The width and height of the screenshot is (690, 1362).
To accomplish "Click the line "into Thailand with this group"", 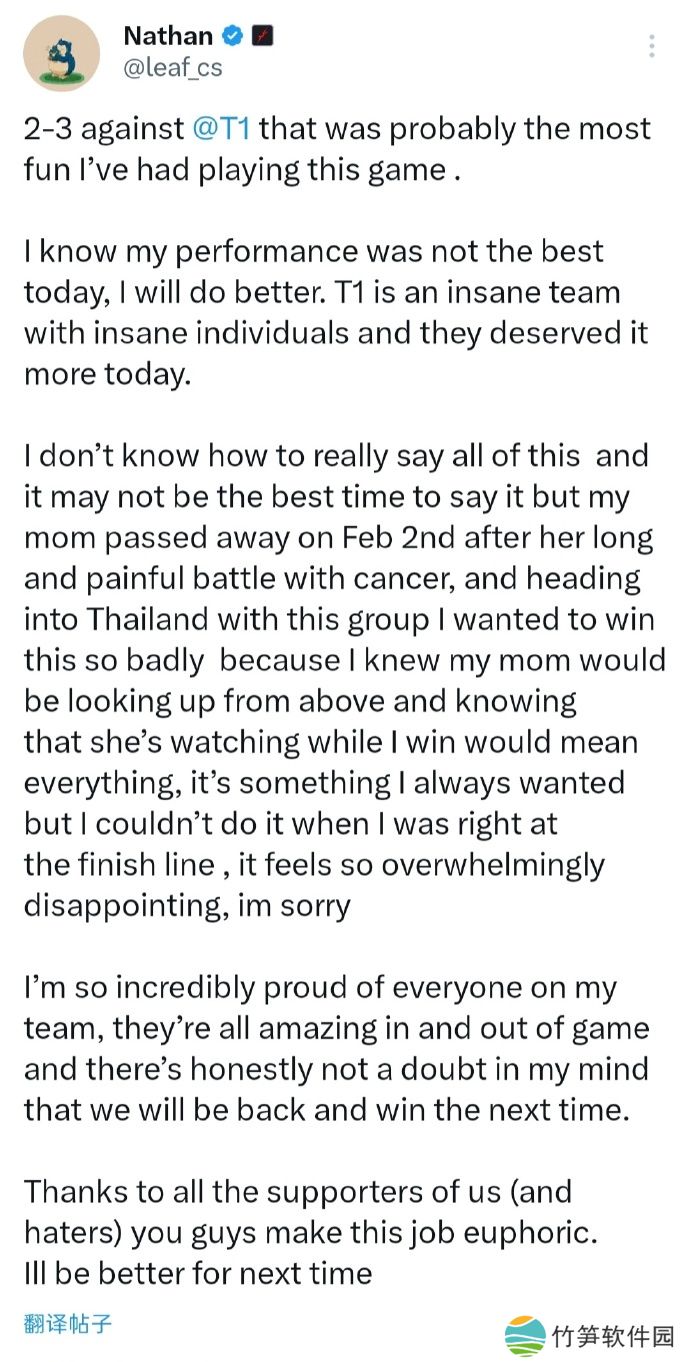I will click(x=339, y=620).
